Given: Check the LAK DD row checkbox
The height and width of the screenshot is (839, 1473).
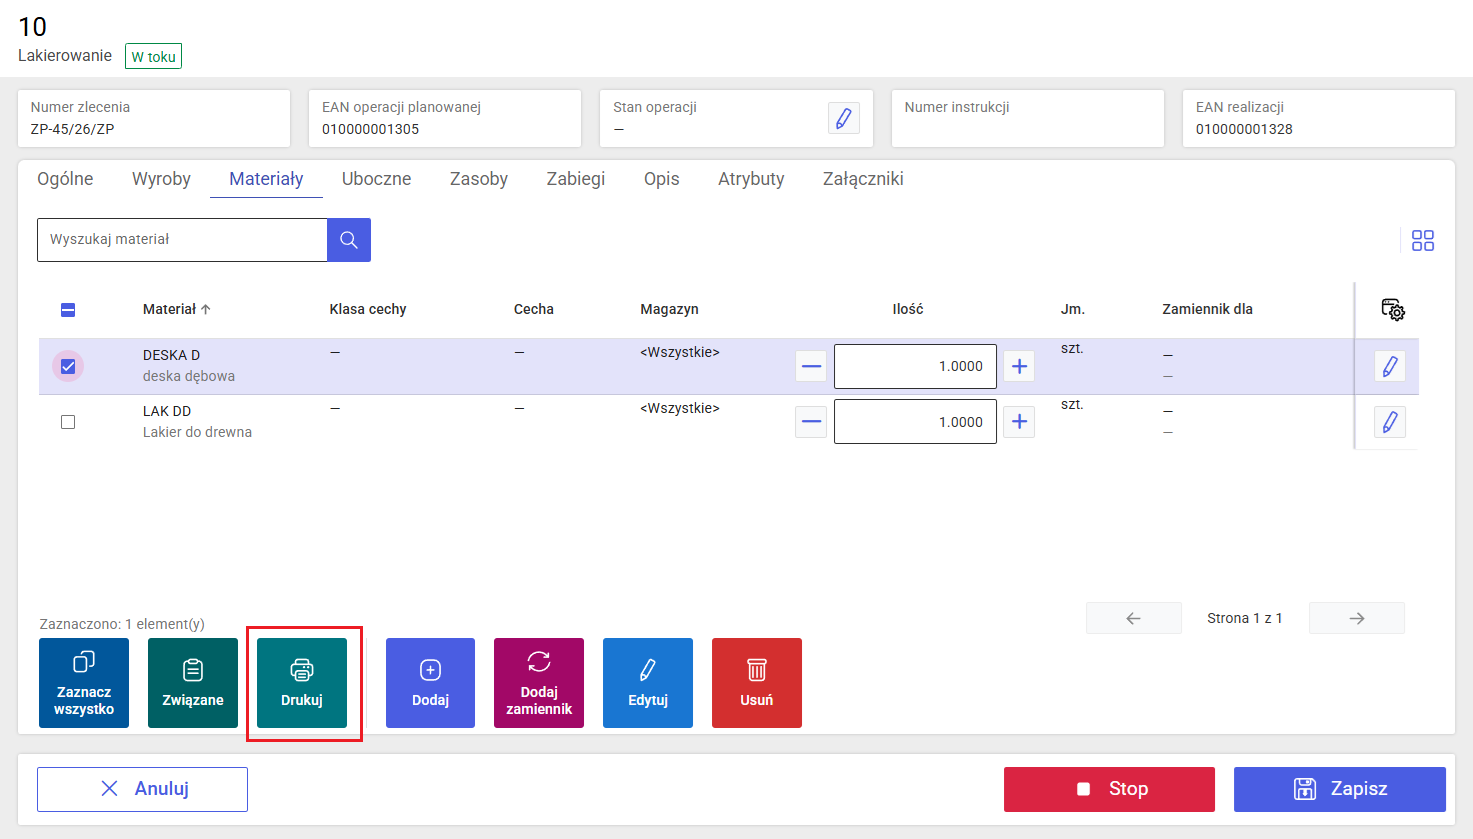Looking at the screenshot, I should point(68,422).
